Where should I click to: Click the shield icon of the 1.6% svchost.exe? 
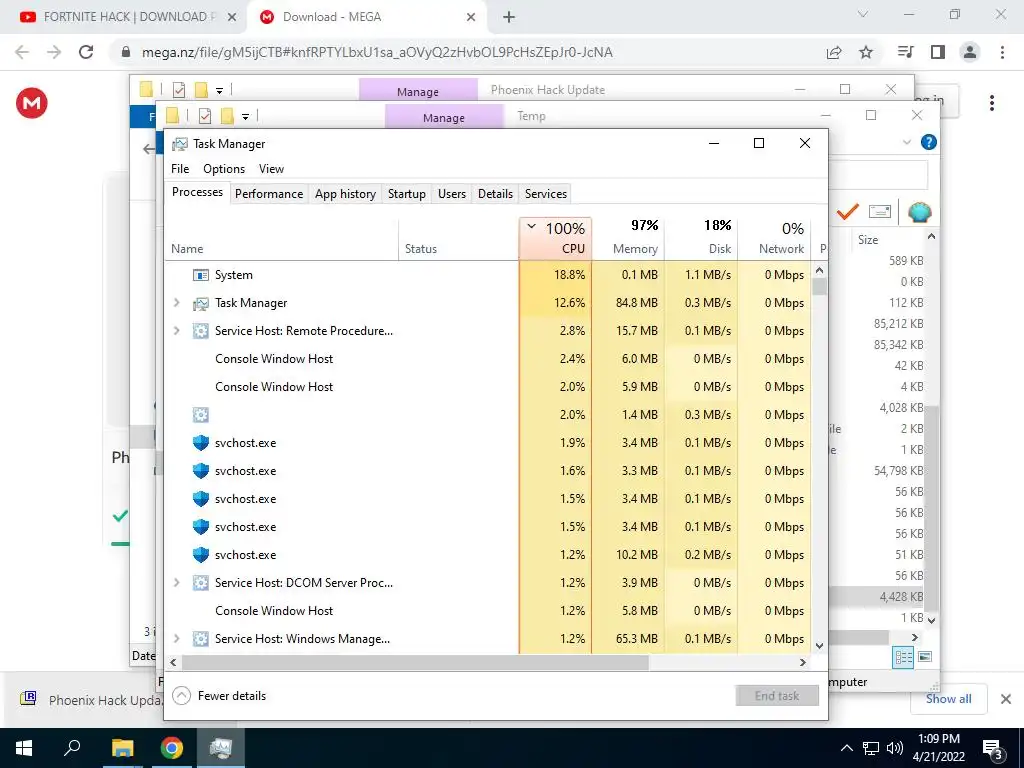point(200,471)
